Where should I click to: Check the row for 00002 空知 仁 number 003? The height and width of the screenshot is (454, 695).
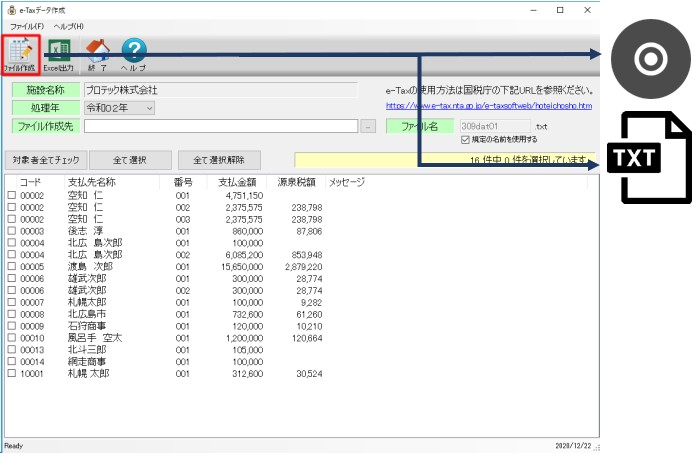(12, 219)
